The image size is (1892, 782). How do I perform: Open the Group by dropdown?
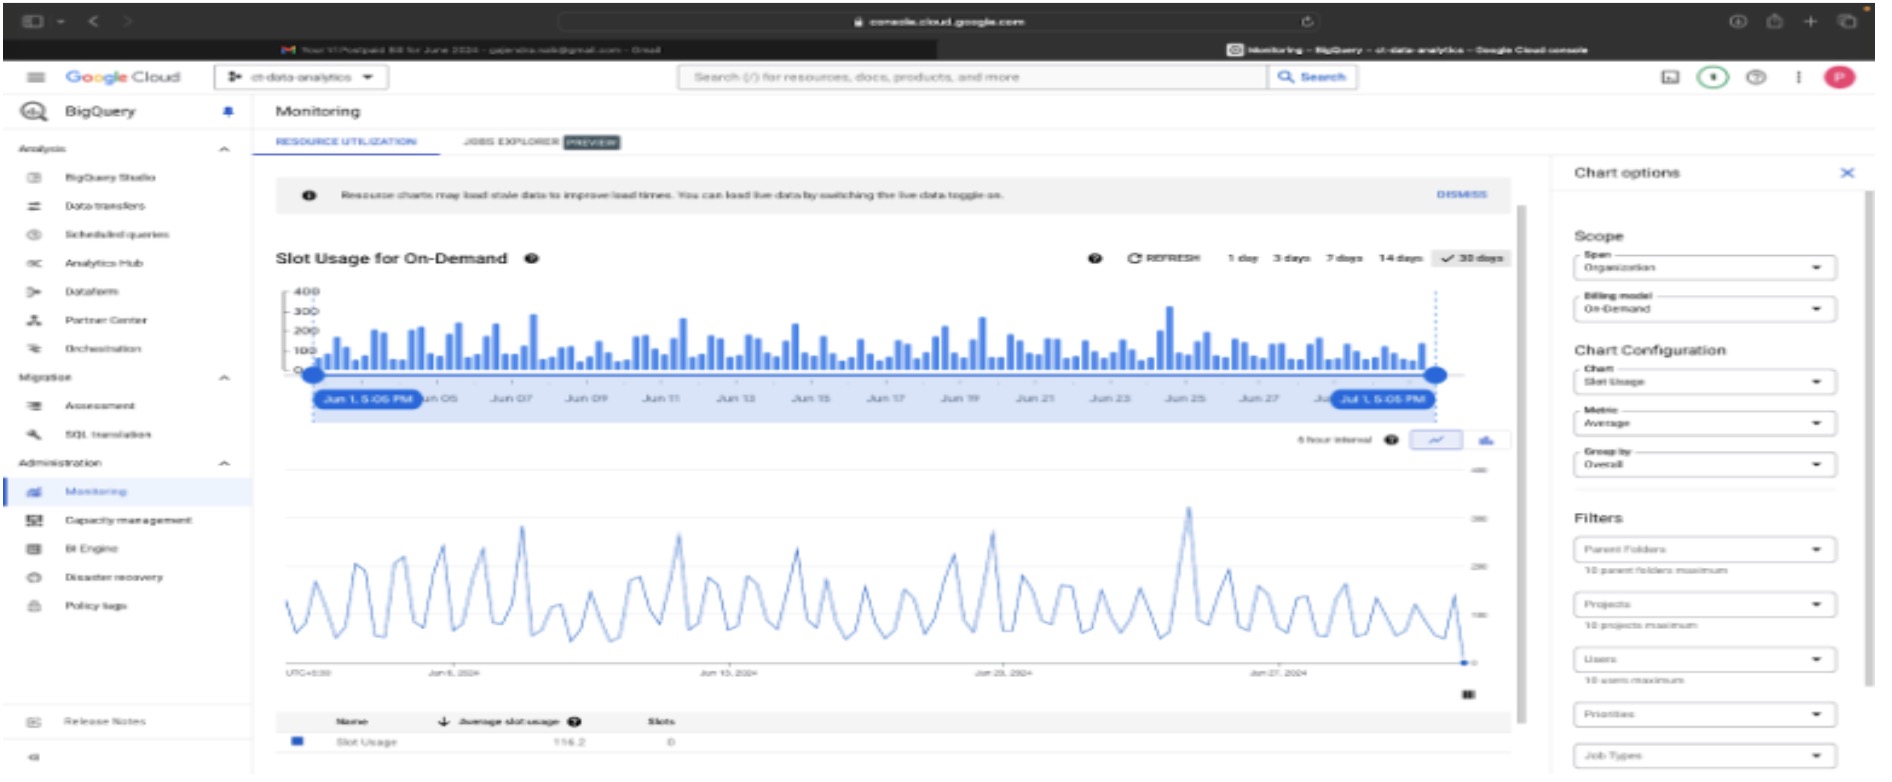(1704, 465)
